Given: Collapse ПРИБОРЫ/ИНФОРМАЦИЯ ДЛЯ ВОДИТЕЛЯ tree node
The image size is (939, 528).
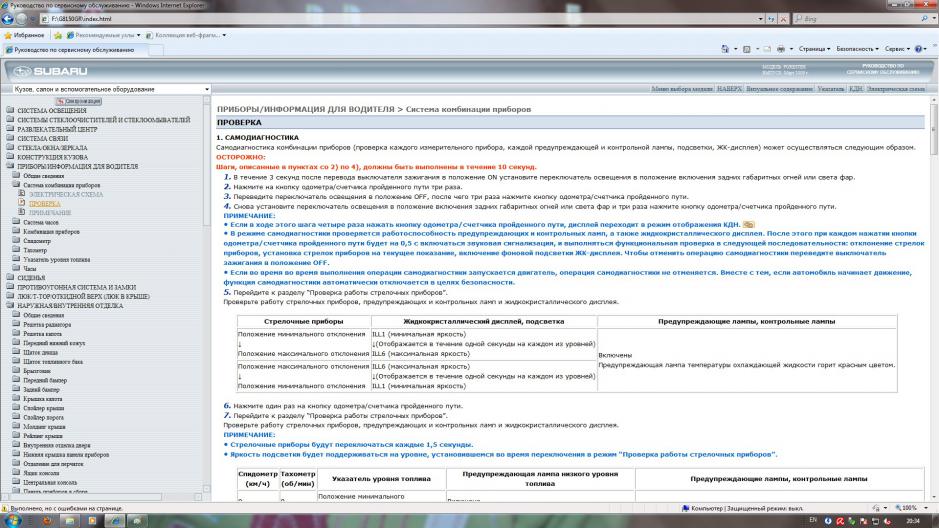Looking at the screenshot, I should click(x=10, y=166).
